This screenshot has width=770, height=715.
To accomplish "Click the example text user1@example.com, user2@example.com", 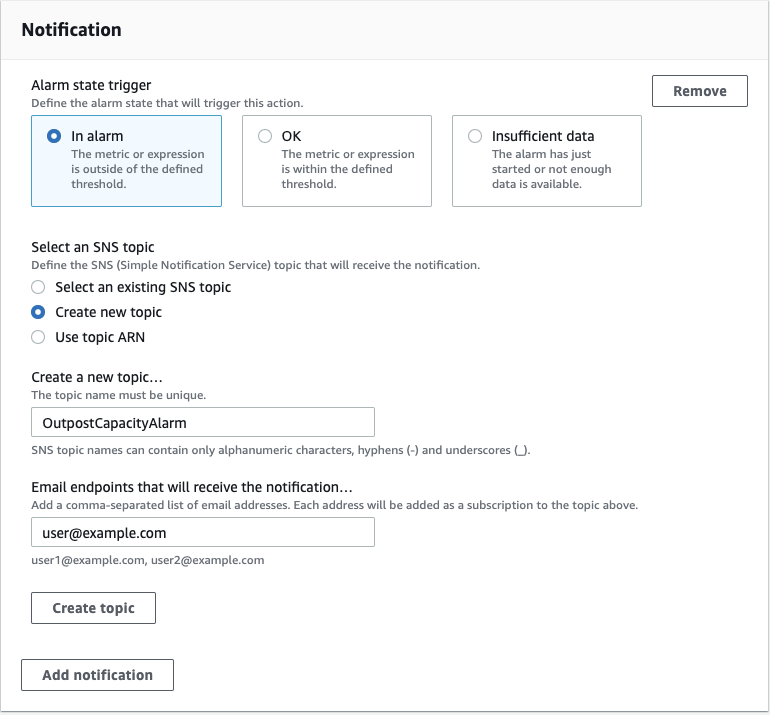I will (x=148, y=560).
